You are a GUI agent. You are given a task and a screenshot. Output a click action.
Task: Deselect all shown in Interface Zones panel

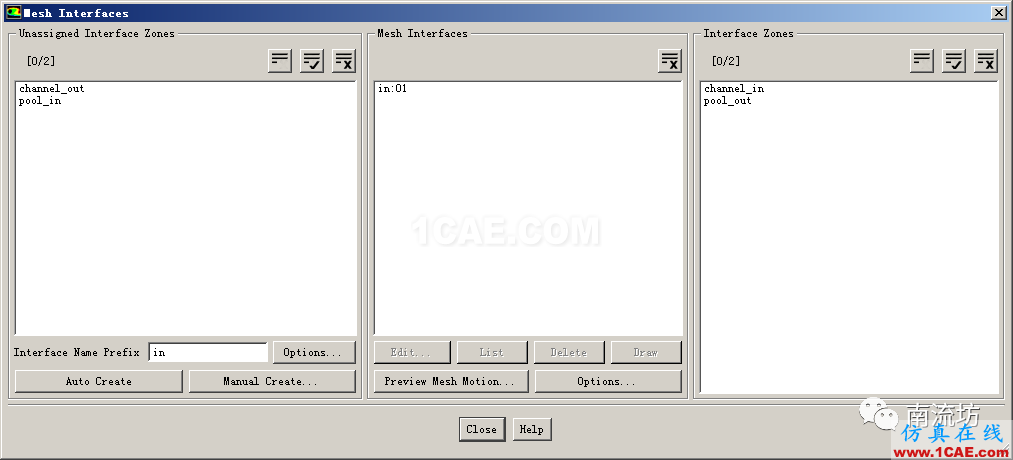click(x=987, y=61)
